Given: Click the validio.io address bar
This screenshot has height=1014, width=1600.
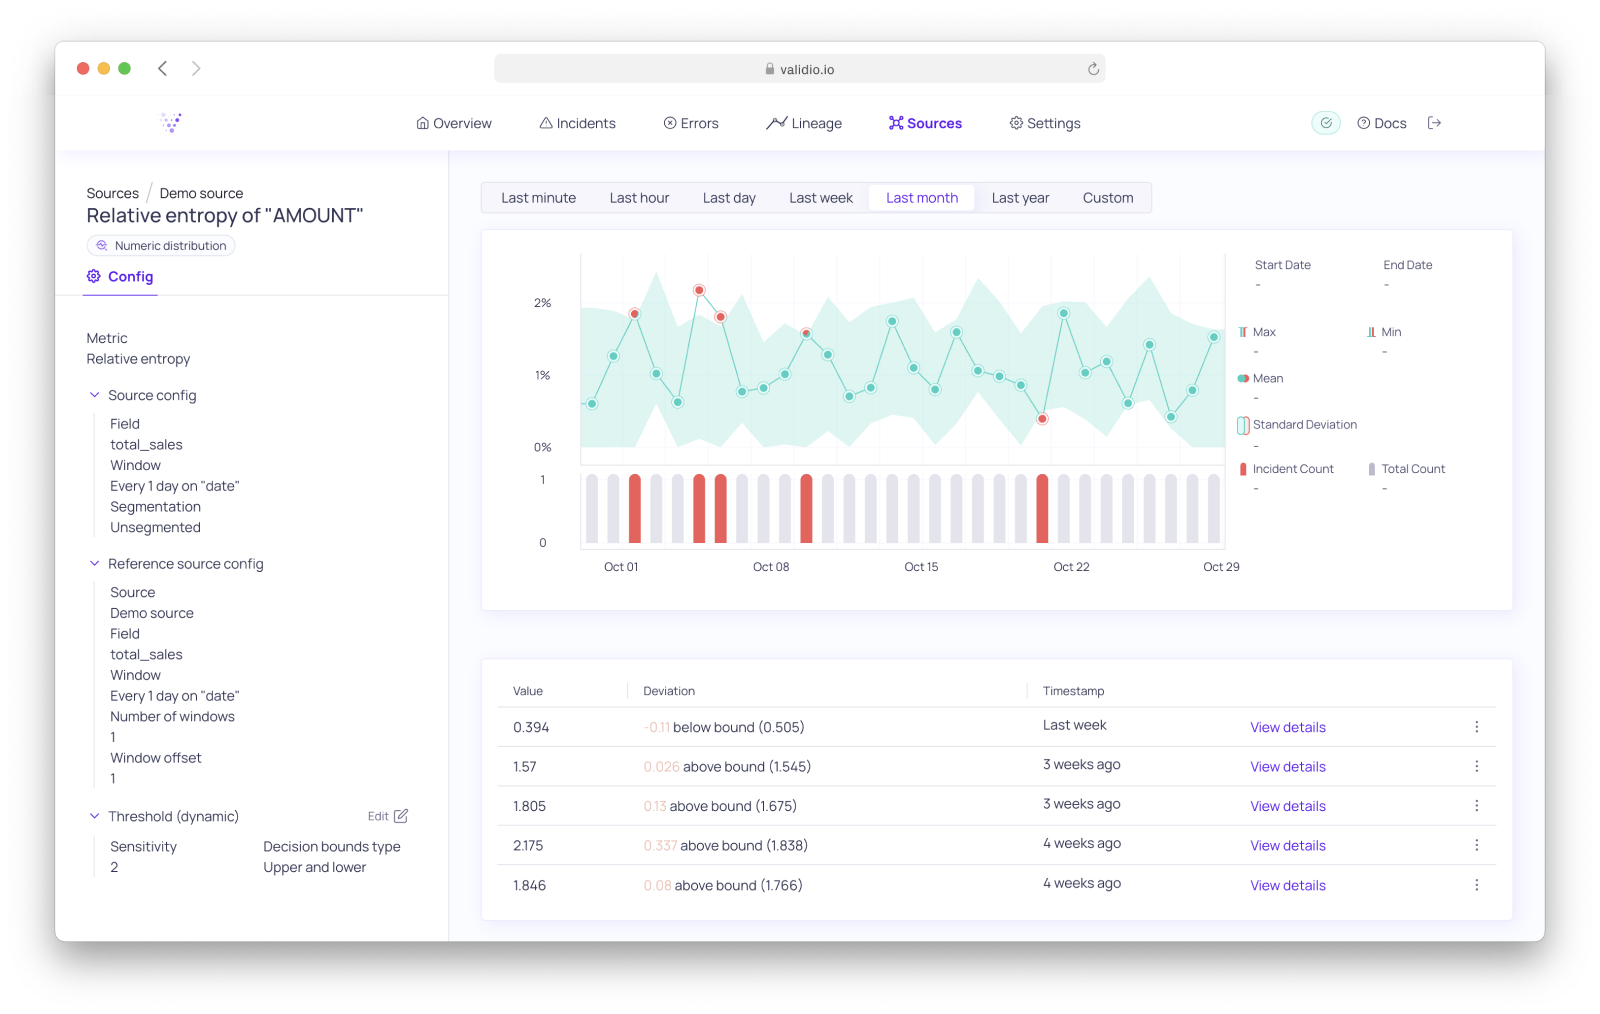Looking at the screenshot, I should point(799,69).
